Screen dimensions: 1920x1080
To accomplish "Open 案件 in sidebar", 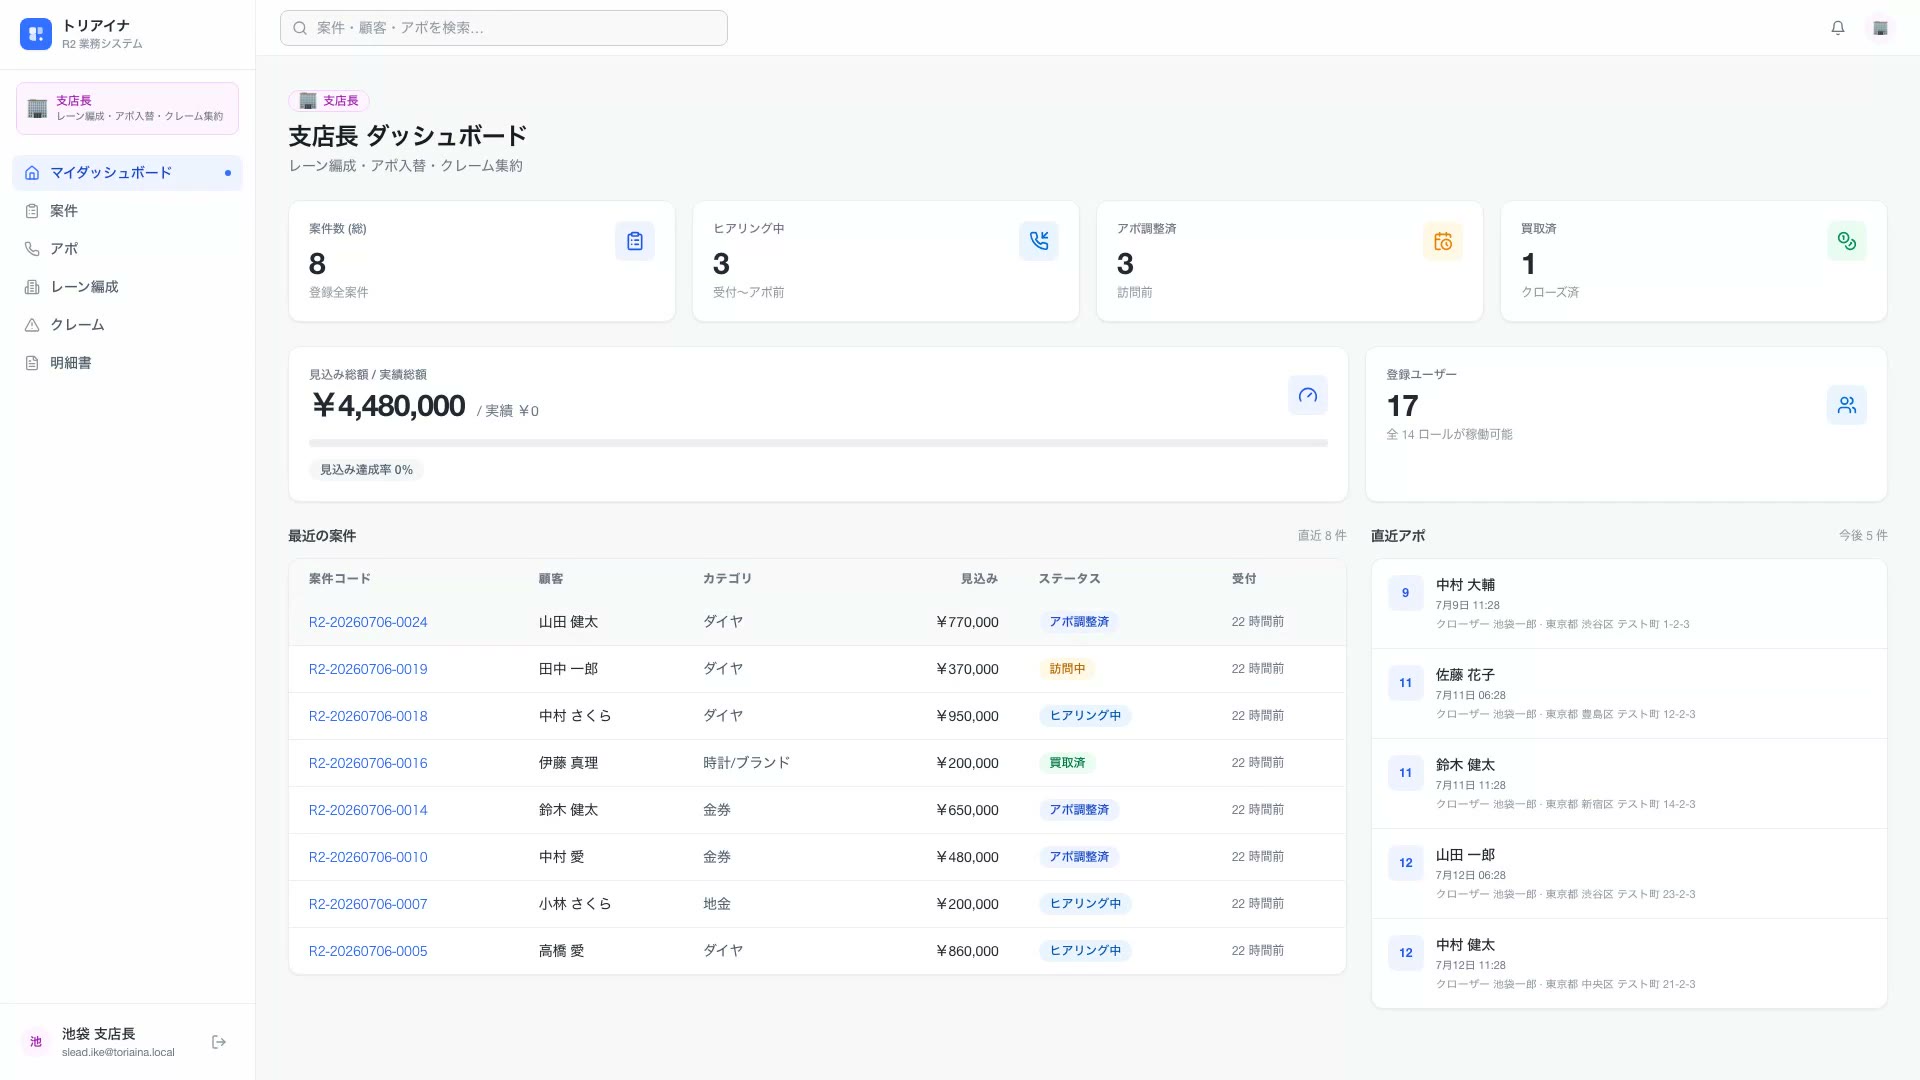I will click(127, 211).
